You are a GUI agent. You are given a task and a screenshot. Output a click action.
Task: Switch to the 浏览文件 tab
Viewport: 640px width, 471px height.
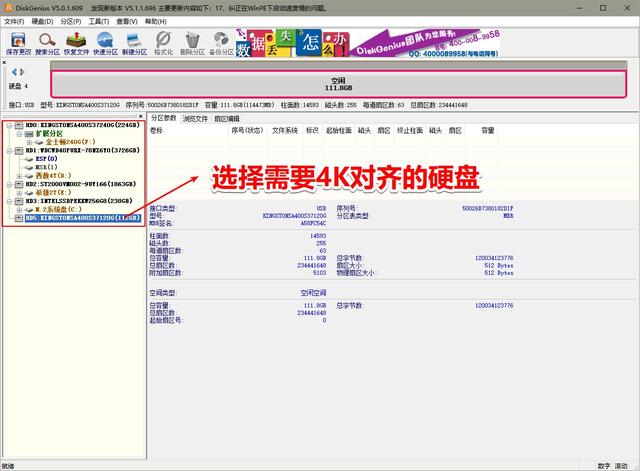click(195, 118)
